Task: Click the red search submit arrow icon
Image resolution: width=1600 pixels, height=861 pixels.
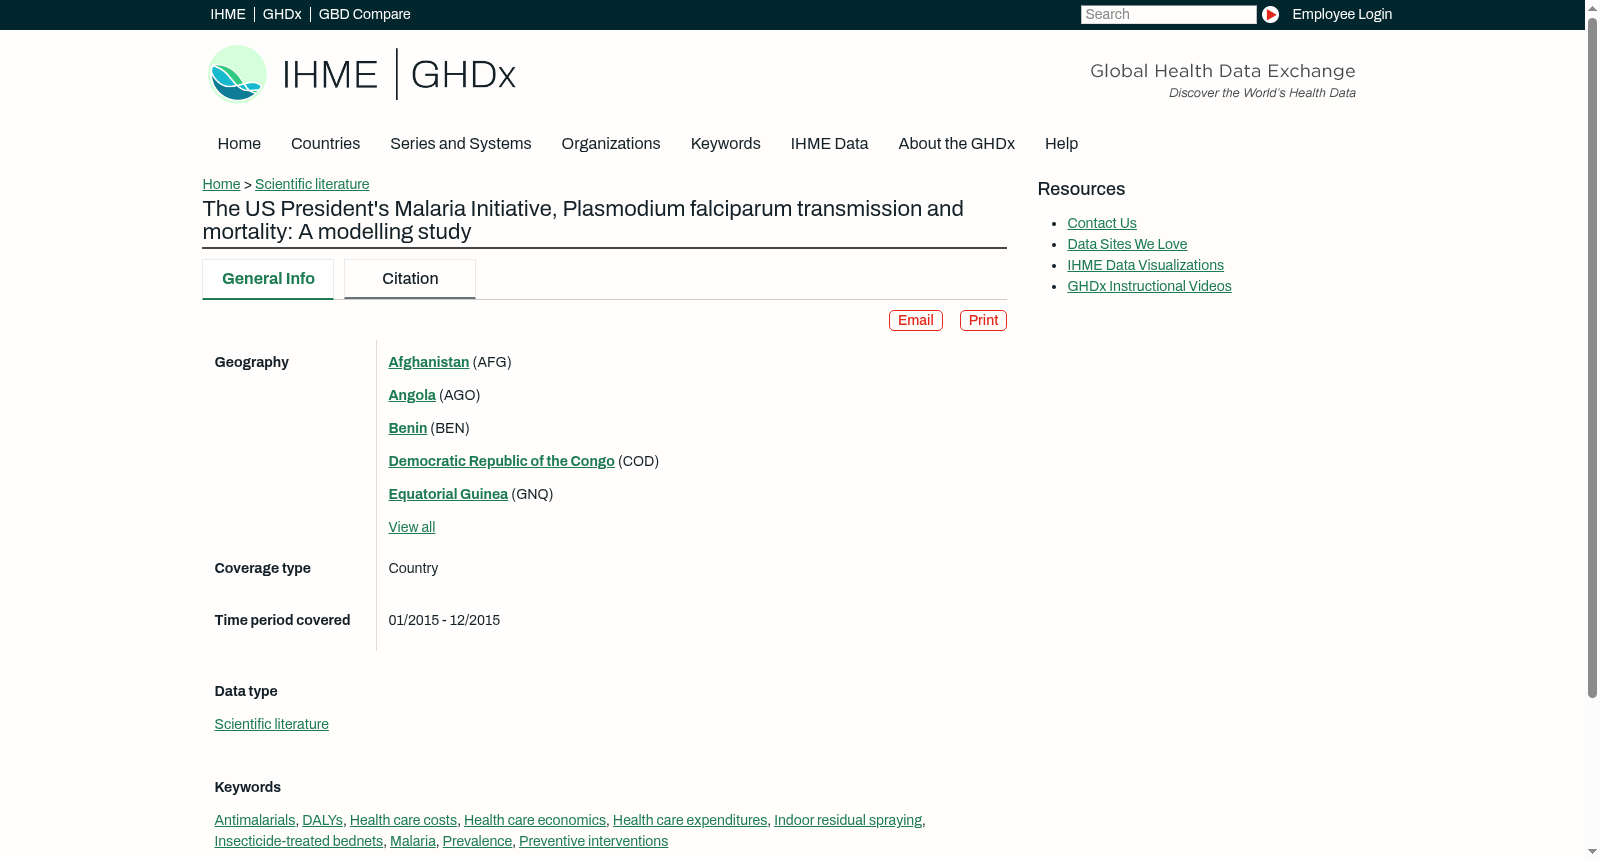Action: (x=1270, y=14)
